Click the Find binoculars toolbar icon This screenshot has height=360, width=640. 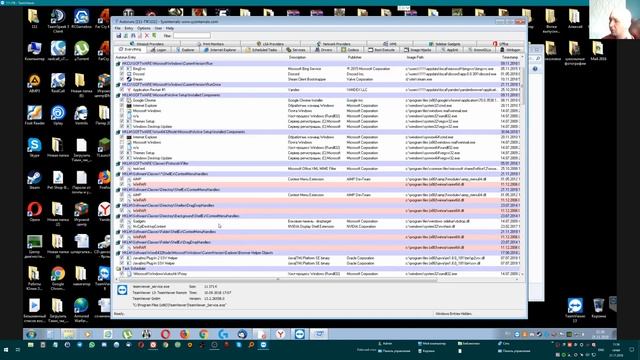(x=133, y=36)
